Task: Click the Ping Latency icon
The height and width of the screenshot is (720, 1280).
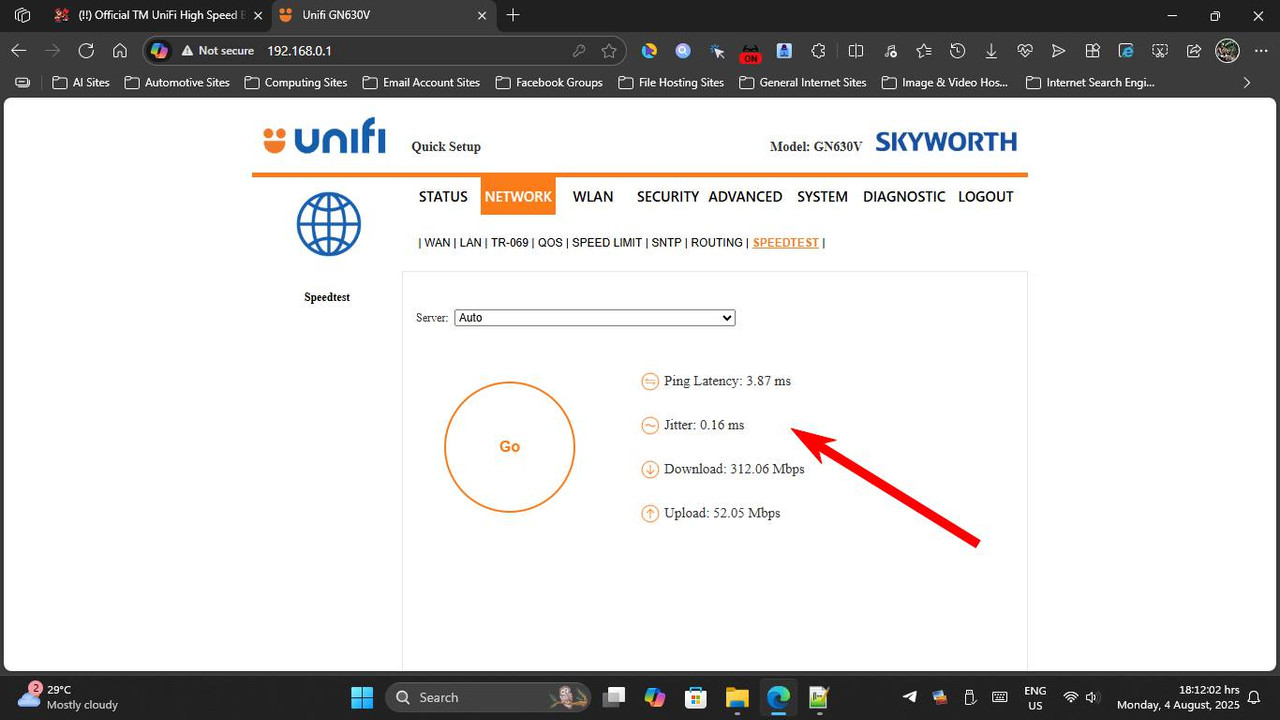Action: 650,381
